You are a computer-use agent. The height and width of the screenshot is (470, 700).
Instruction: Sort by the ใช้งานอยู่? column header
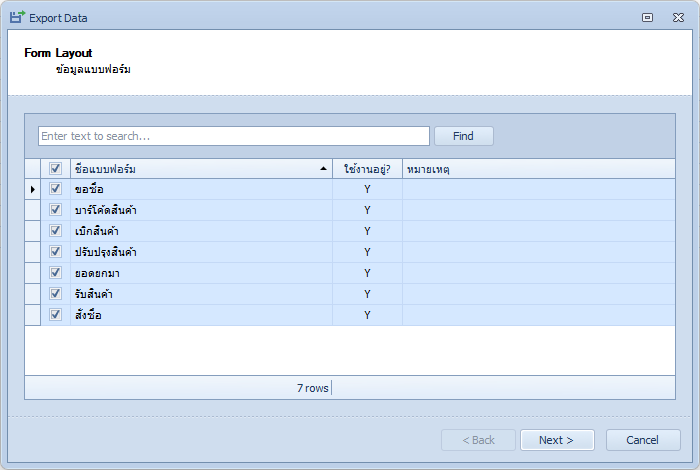pos(367,169)
